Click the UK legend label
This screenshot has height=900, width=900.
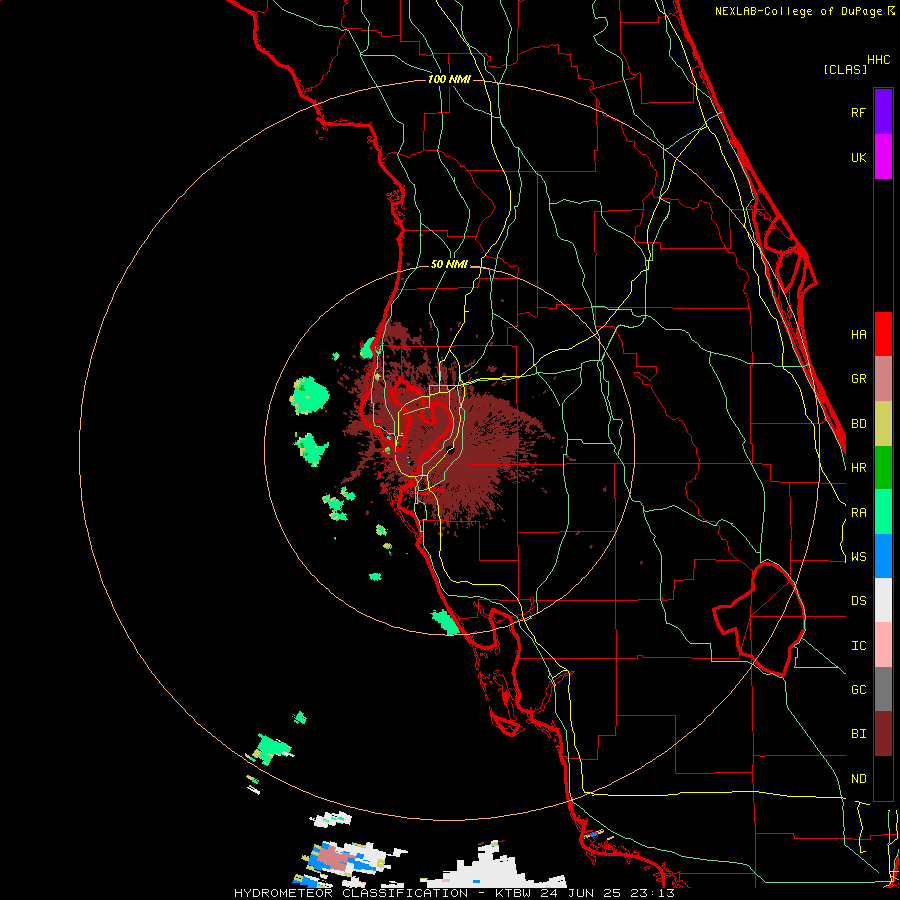(858, 157)
